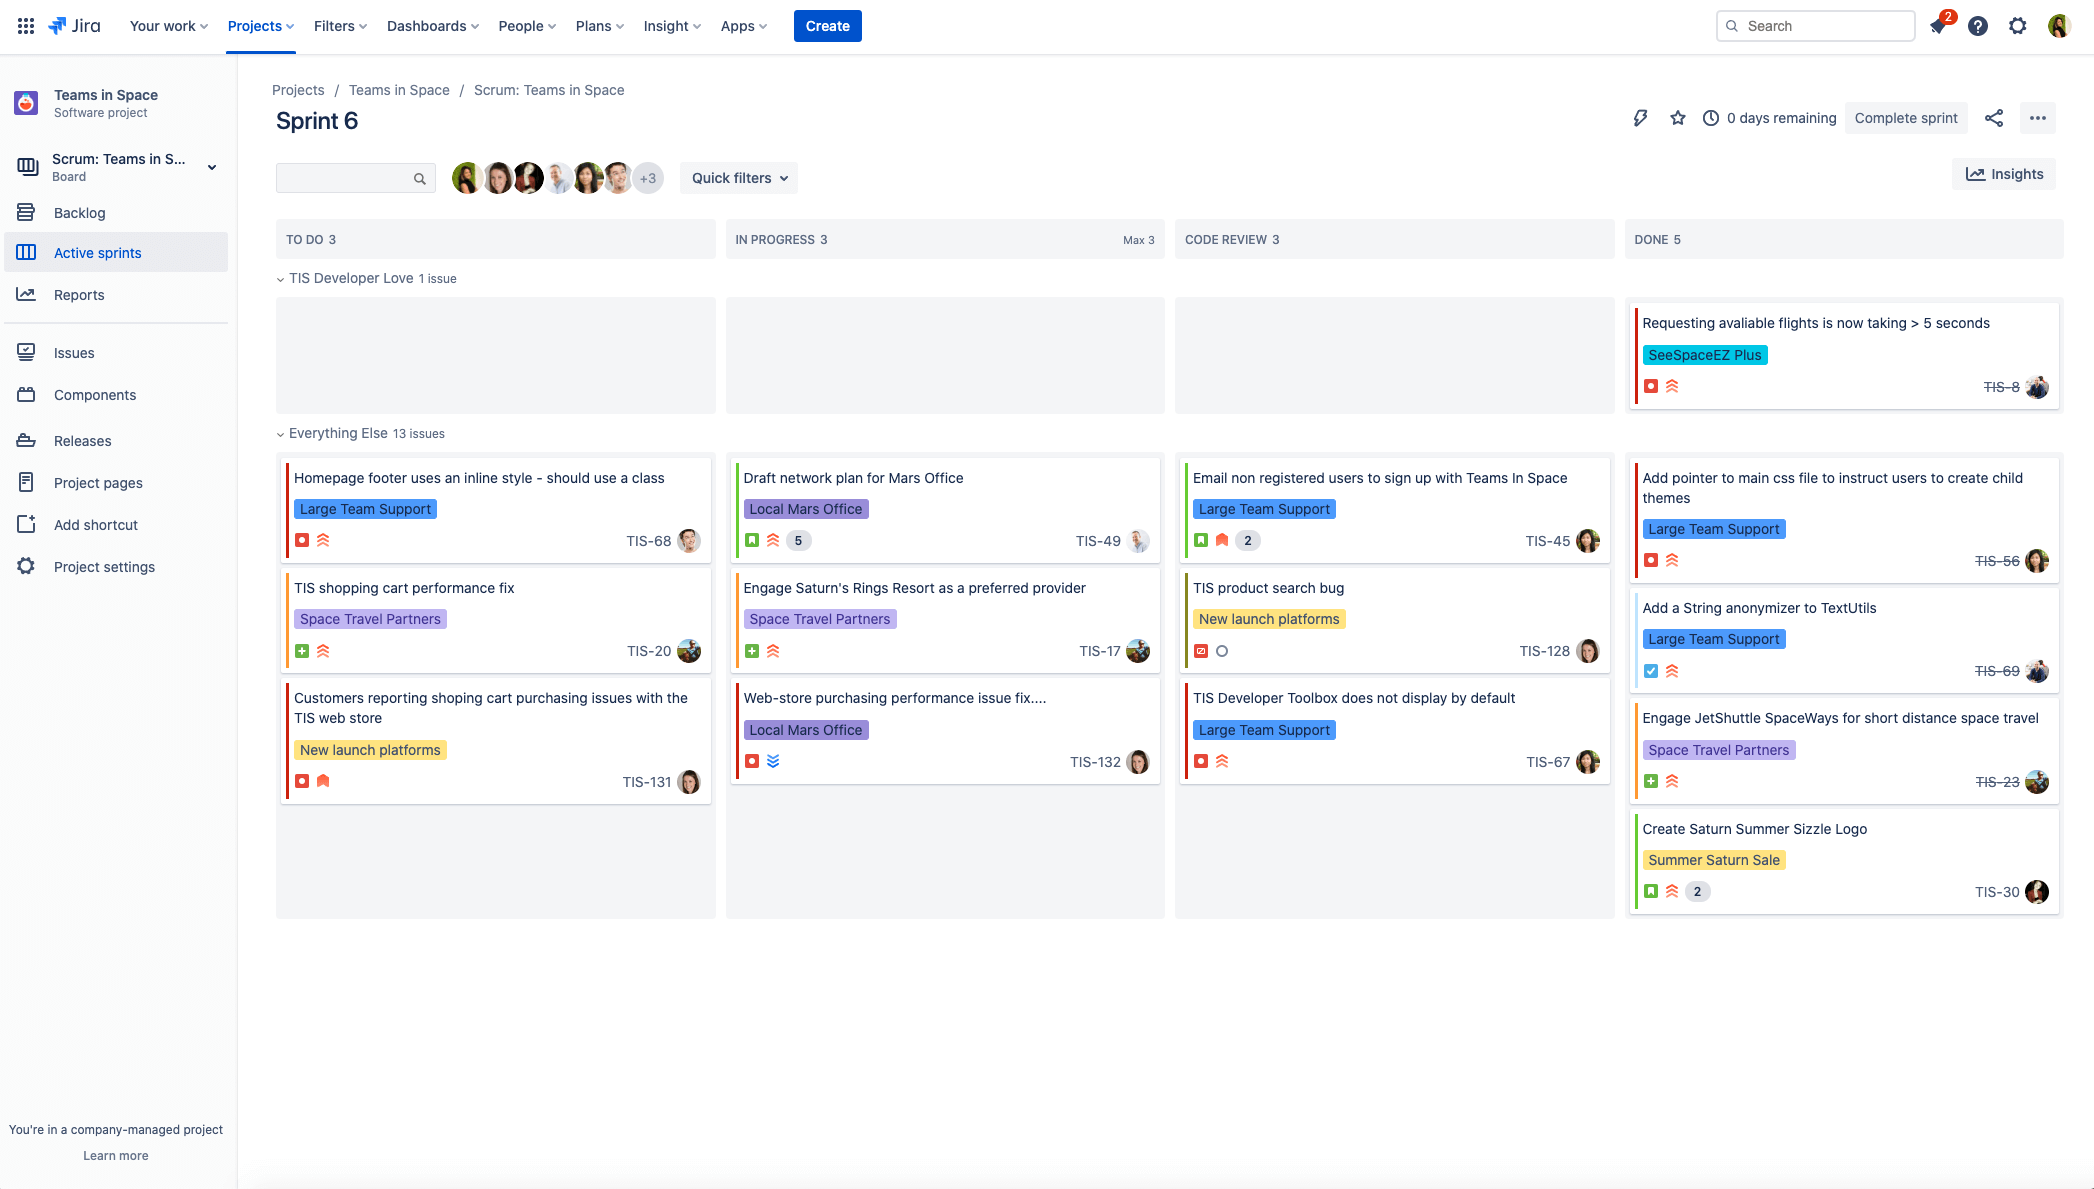Click Complete sprint button
2094x1189 pixels.
tap(1907, 116)
